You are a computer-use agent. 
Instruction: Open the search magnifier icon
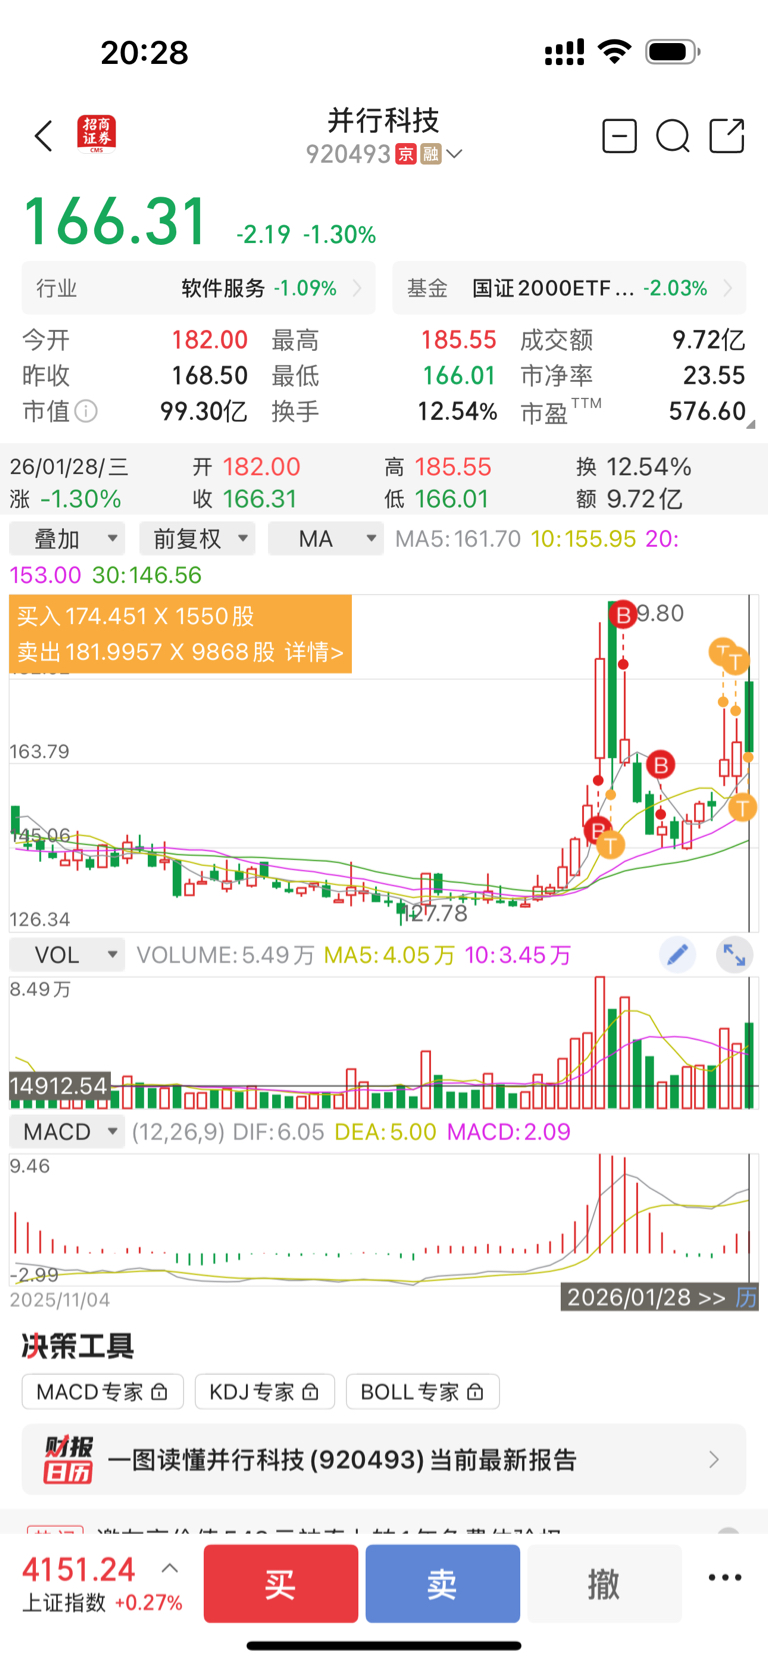(x=673, y=136)
